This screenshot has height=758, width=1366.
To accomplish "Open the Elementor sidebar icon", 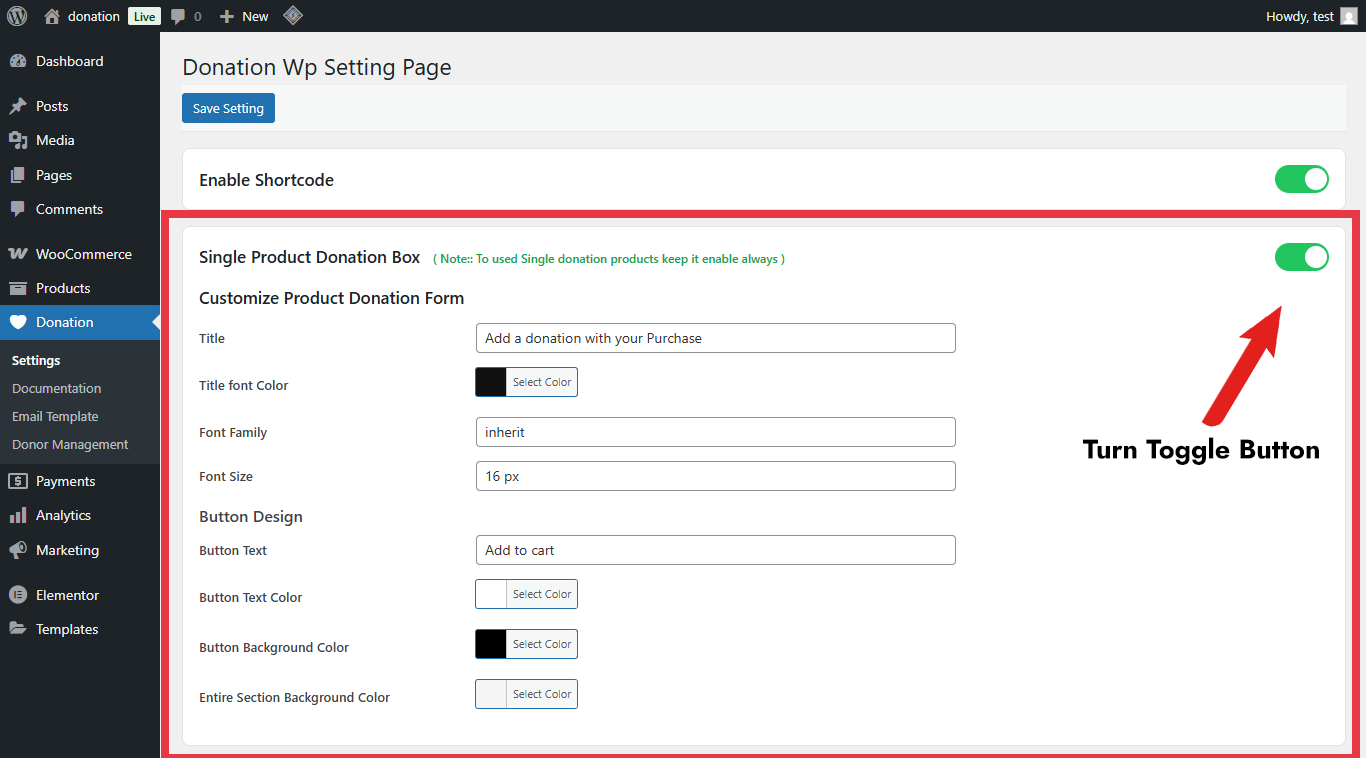I will (18, 595).
